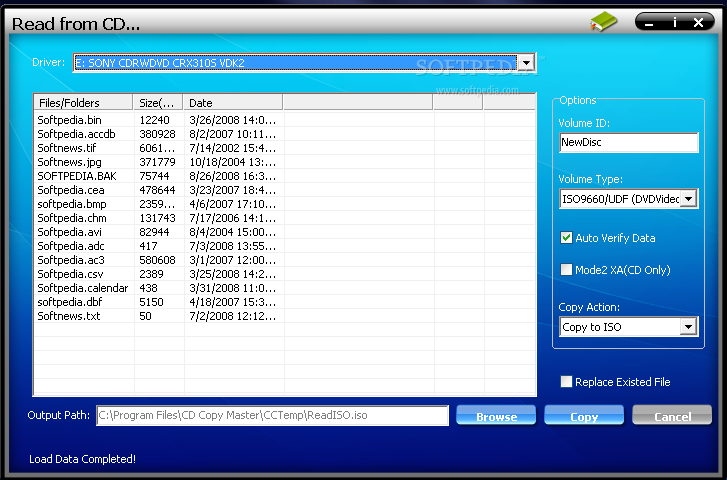The height and width of the screenshot is (480, 727).
Task: Click size value 131743
Action: pos(157,218)
